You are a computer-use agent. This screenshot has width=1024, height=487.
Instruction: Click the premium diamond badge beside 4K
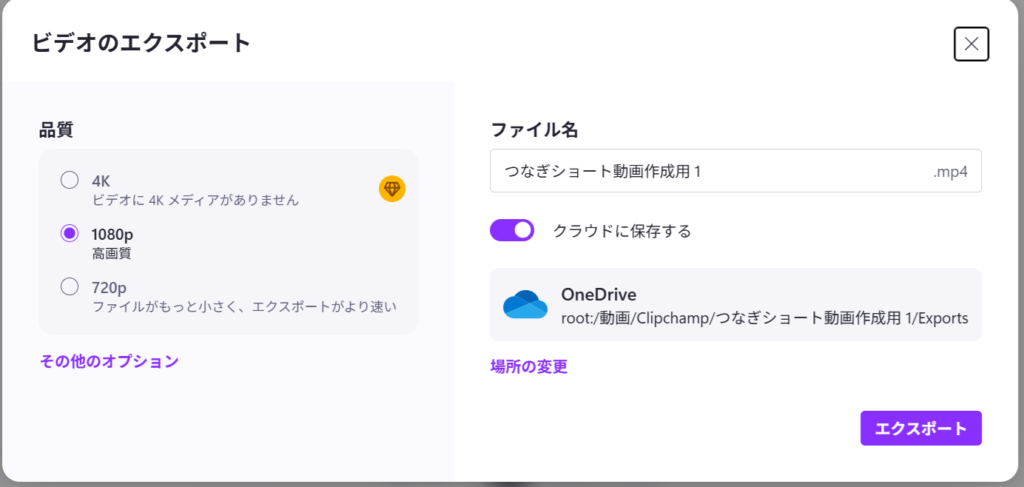click(x=392, y=188)
